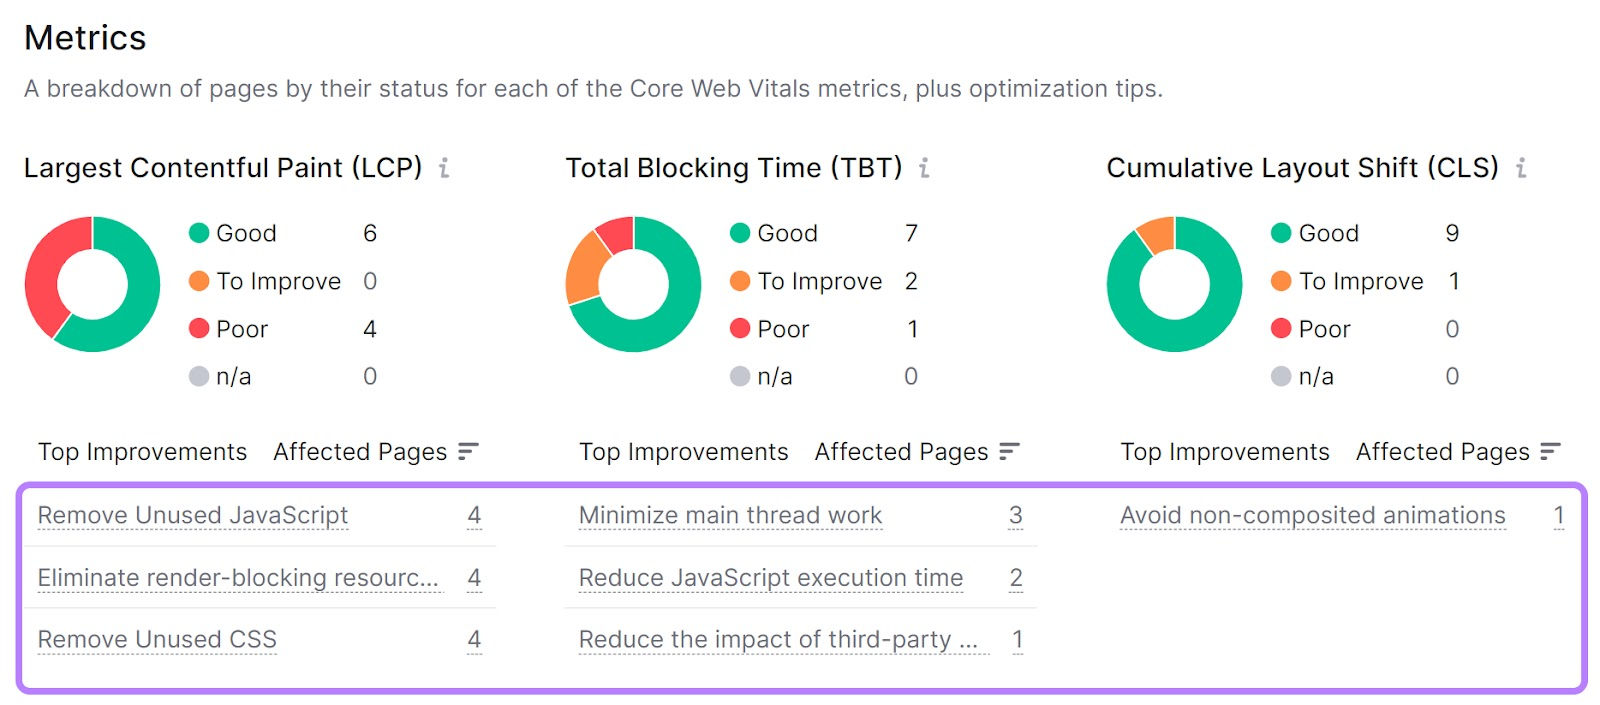Open the CLS info tooltip icon
The image size is (1600, 705).
[1520, 168]
